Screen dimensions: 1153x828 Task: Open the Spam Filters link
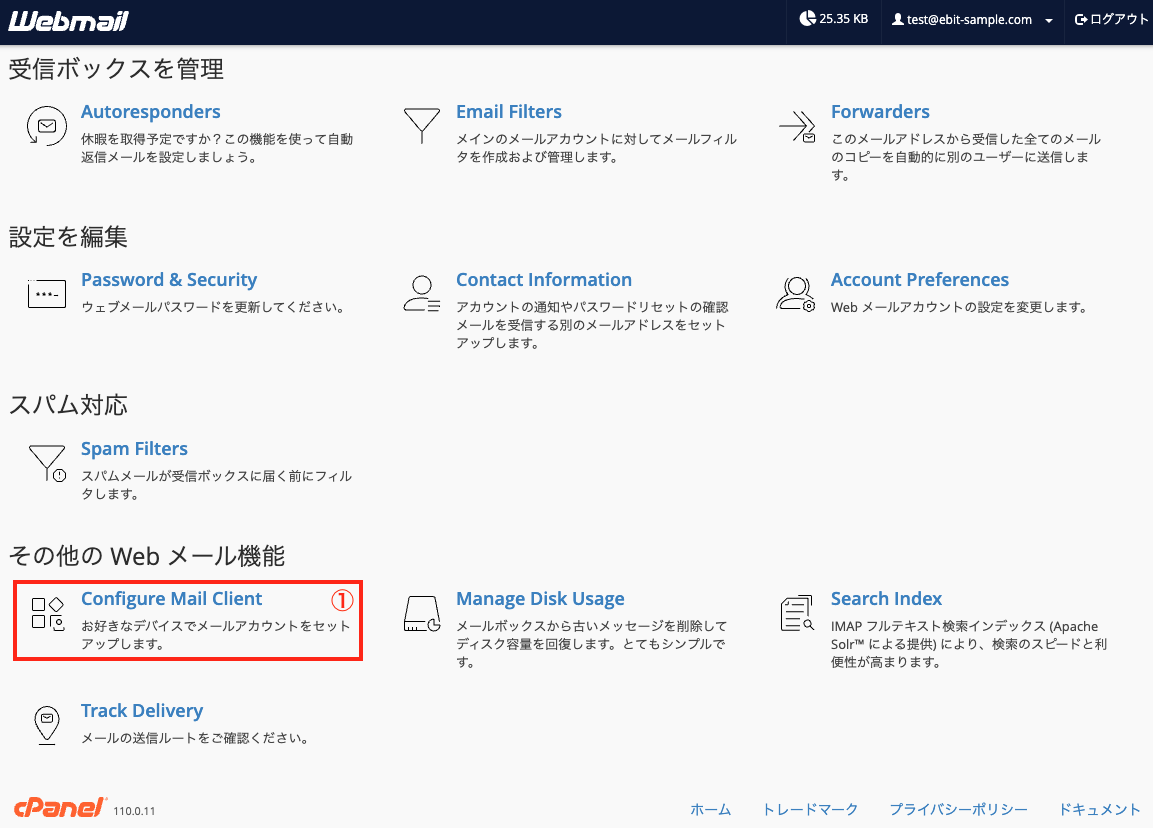pyautogui.click(x=135, y=449)
